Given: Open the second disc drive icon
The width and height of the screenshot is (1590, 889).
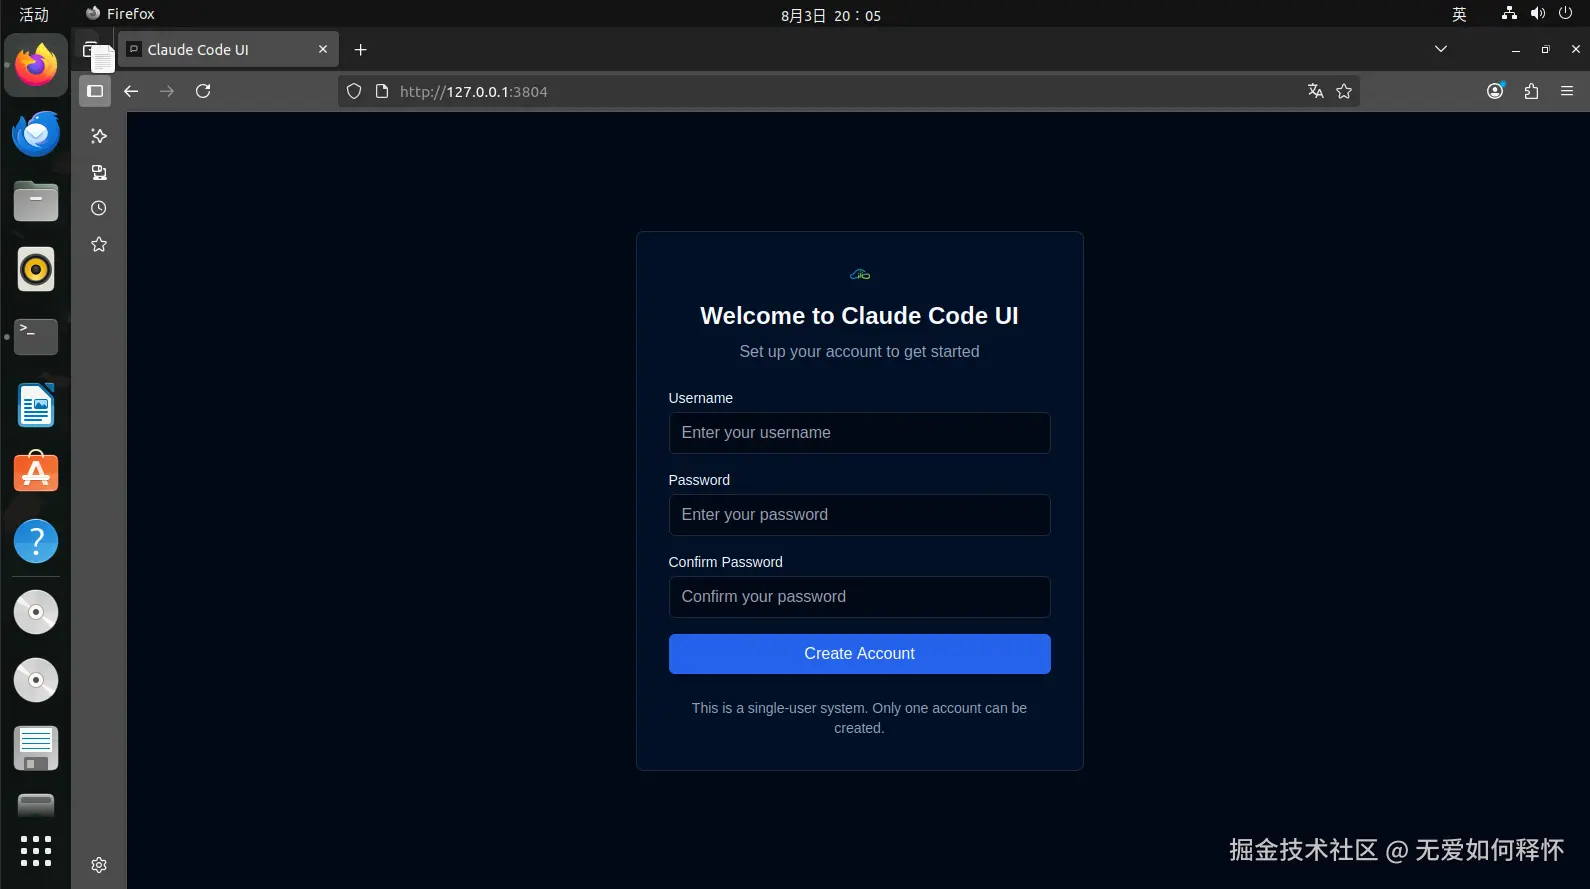Looking at the screenshot, I should pyautogui.click(x=36, y=680).
